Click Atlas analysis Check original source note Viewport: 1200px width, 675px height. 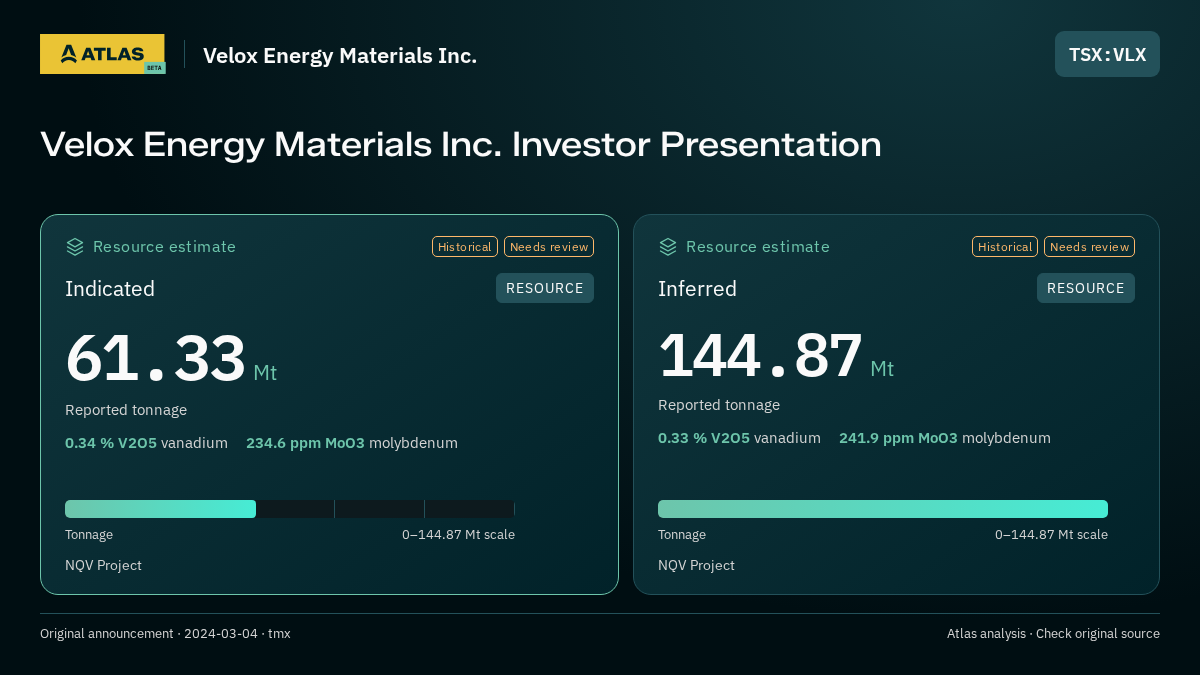[x=1053, y=634]
